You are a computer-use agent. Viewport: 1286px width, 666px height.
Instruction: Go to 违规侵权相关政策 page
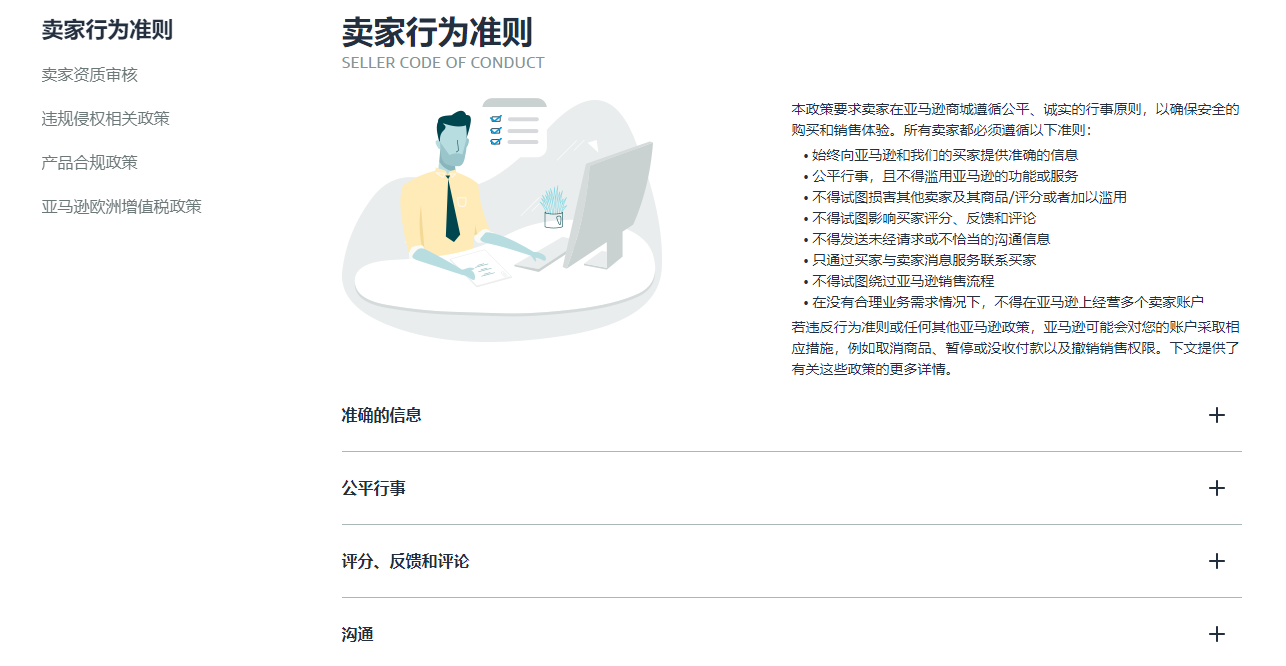point(105,119)
